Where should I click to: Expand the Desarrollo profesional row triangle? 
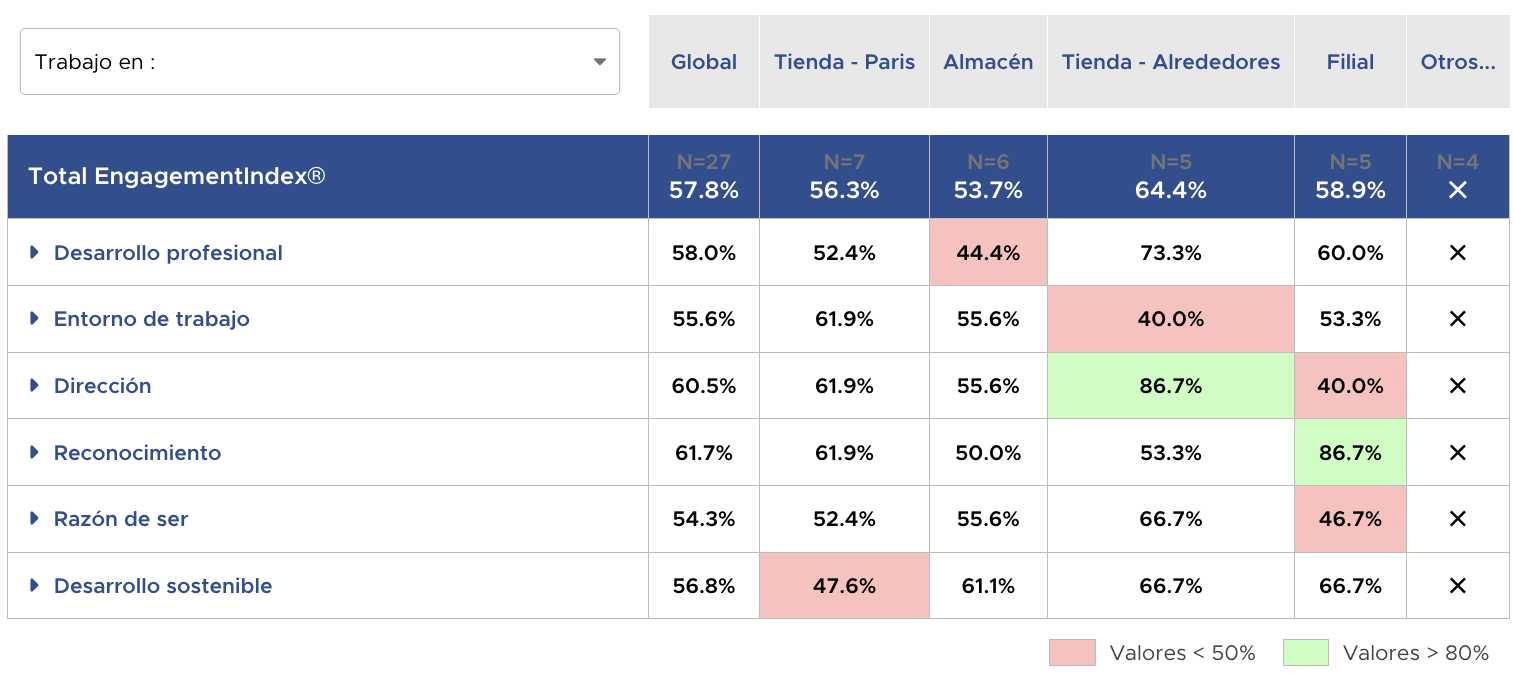coord(34,253)
